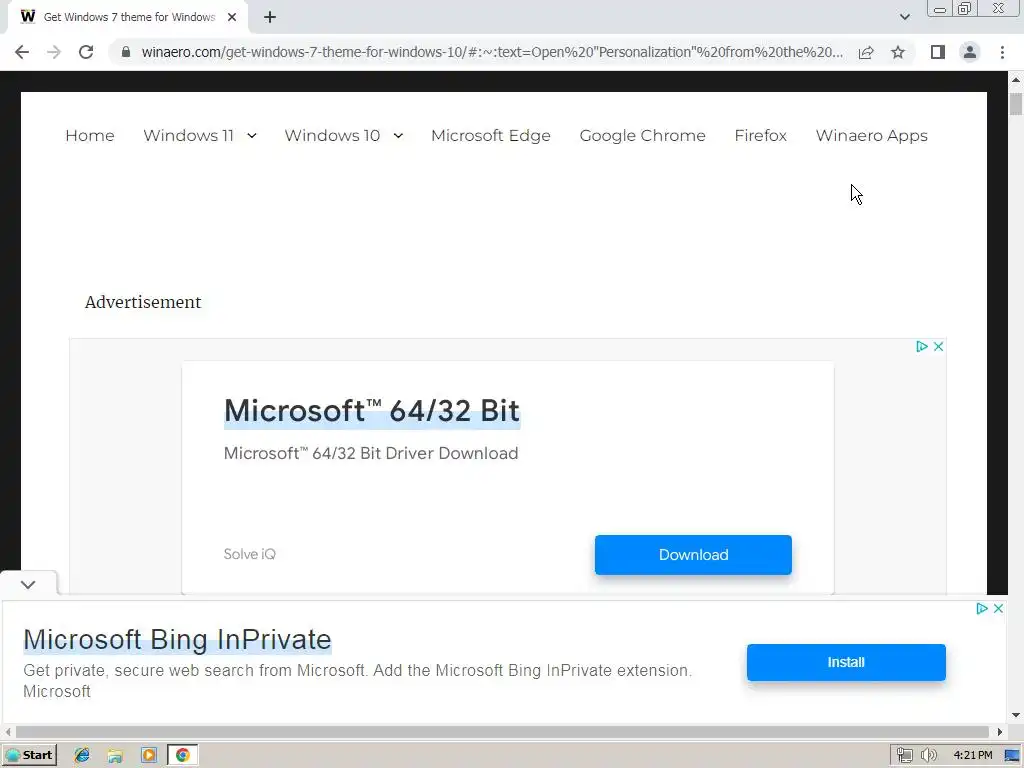View site security lock info

coord(126,52)
